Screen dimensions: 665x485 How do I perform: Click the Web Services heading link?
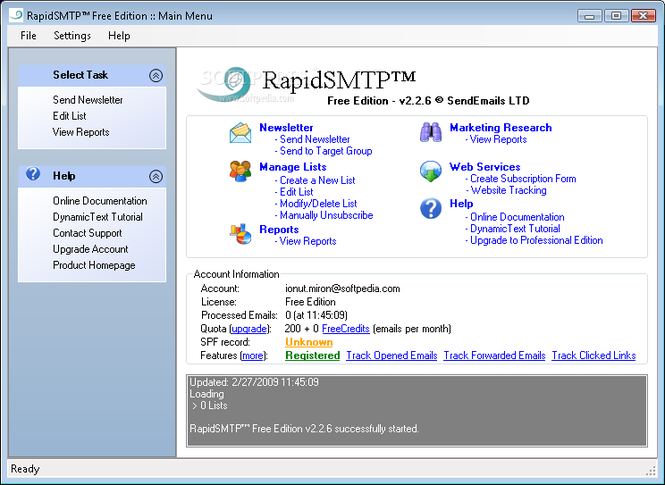point(485,167)
